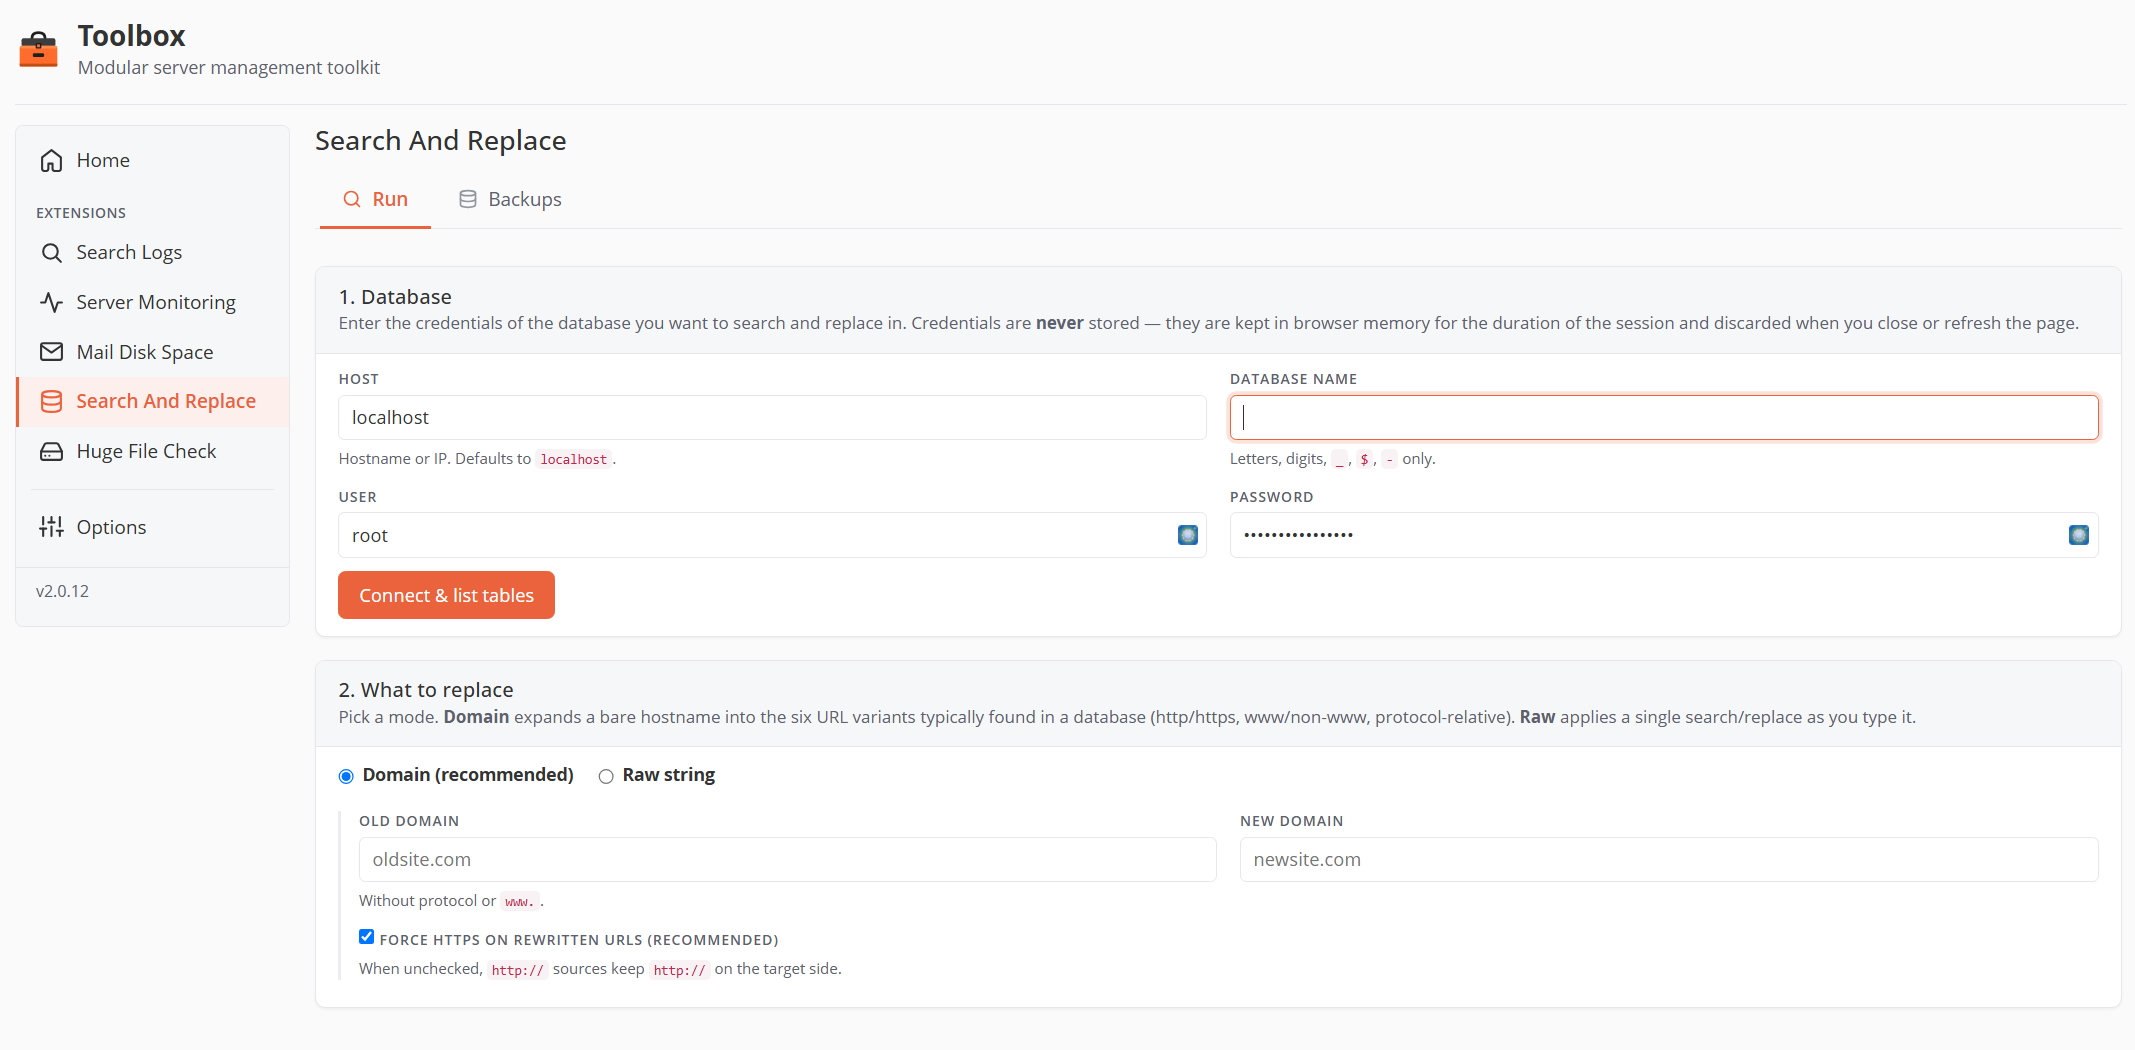2135x1050 pixels.
Task: Click the password manager icon in Password field
Action: (x=2079, y=535)
